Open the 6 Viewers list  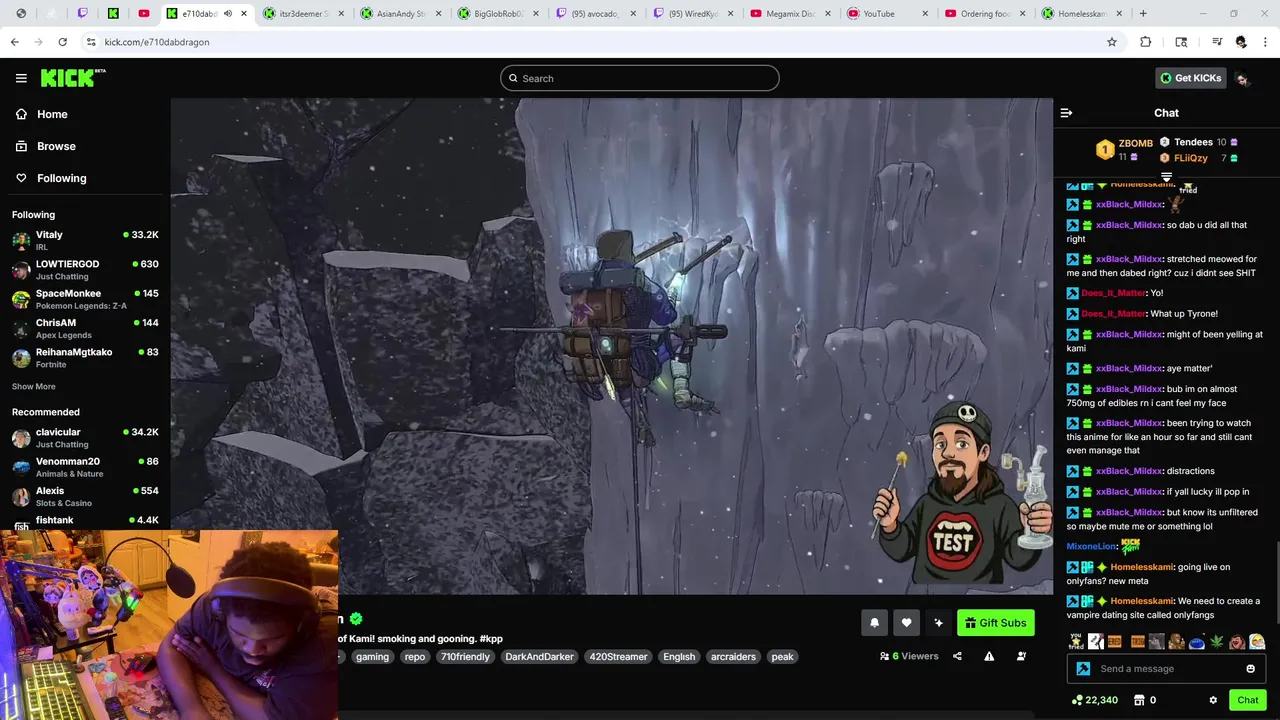coord(909,657)
